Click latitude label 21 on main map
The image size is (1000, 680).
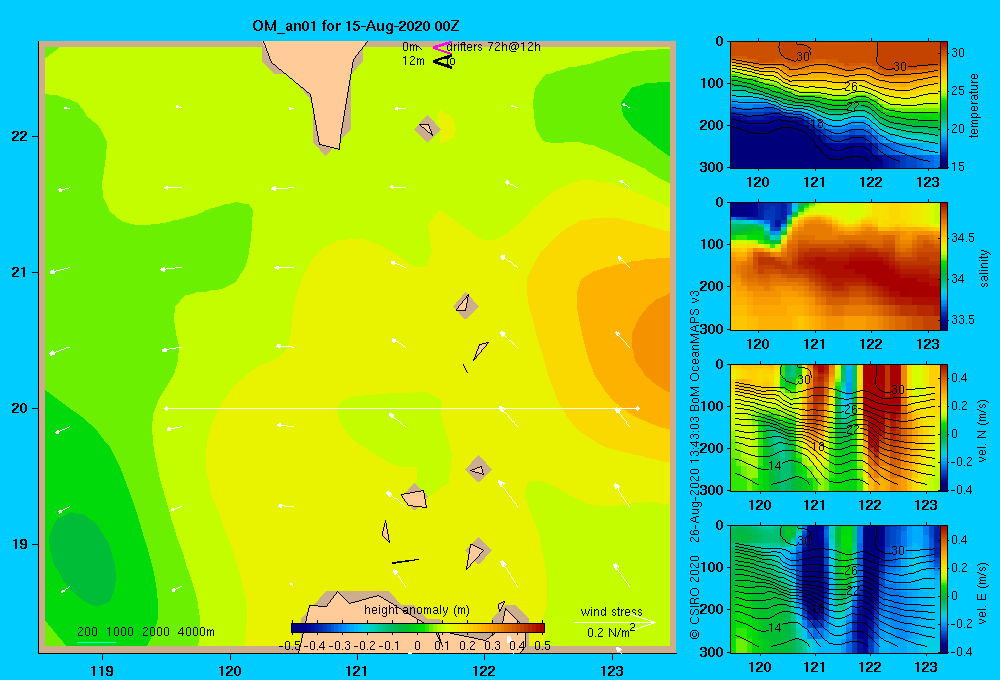point(20,272)
